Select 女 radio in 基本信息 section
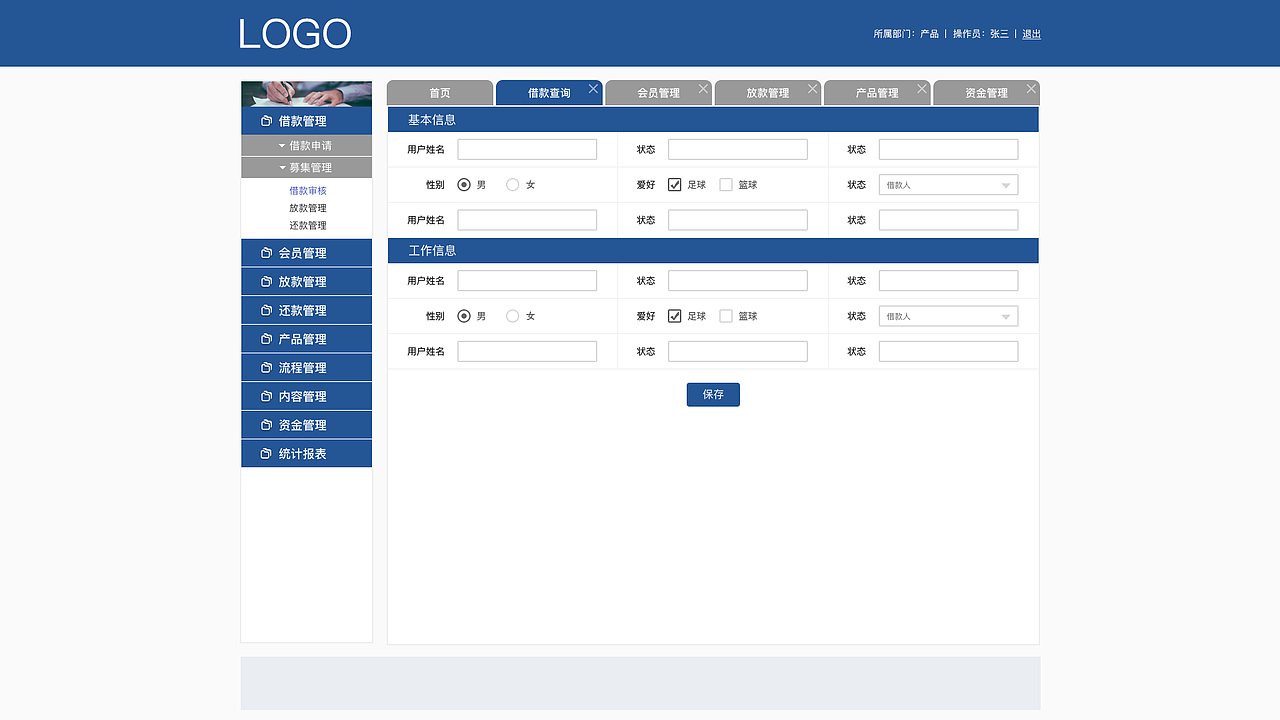The height and width of the screenshot is (720, 1280). (513, 185)
